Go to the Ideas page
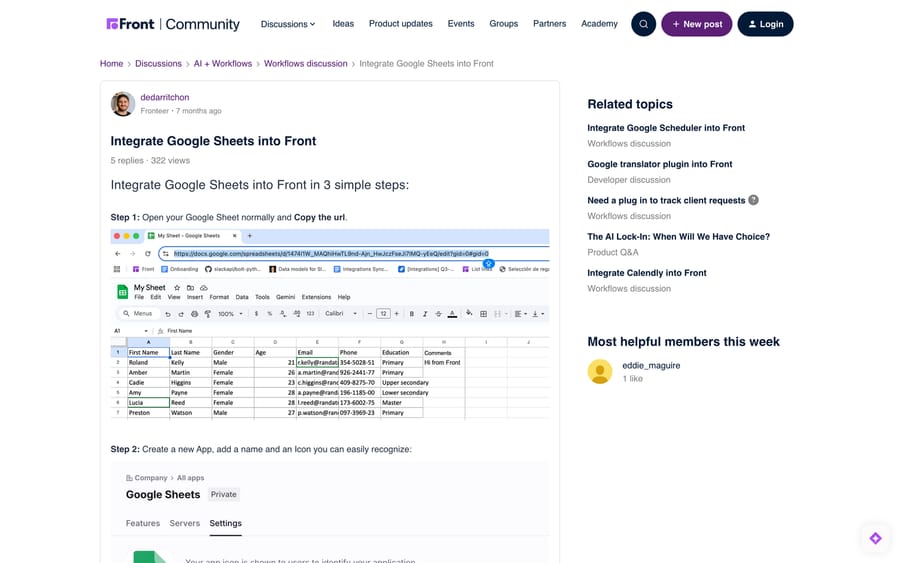 click(343, 24)
